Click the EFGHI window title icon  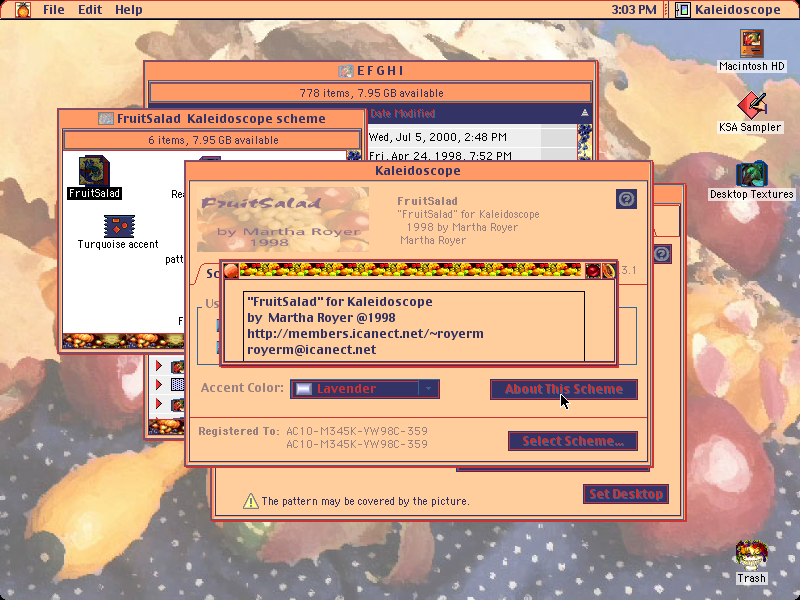(x=345, y=71)
